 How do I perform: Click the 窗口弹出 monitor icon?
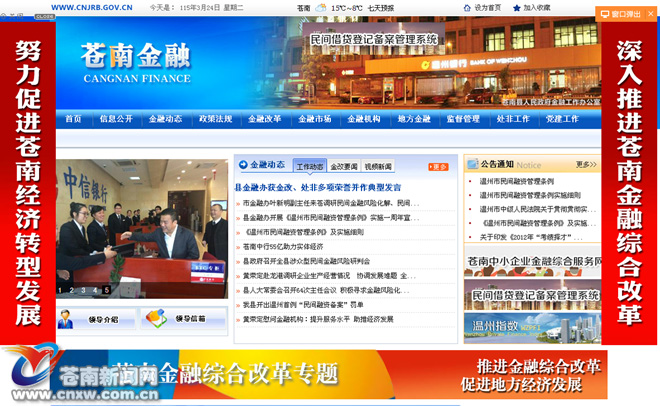pyautogui.click(x=605, y=14)
